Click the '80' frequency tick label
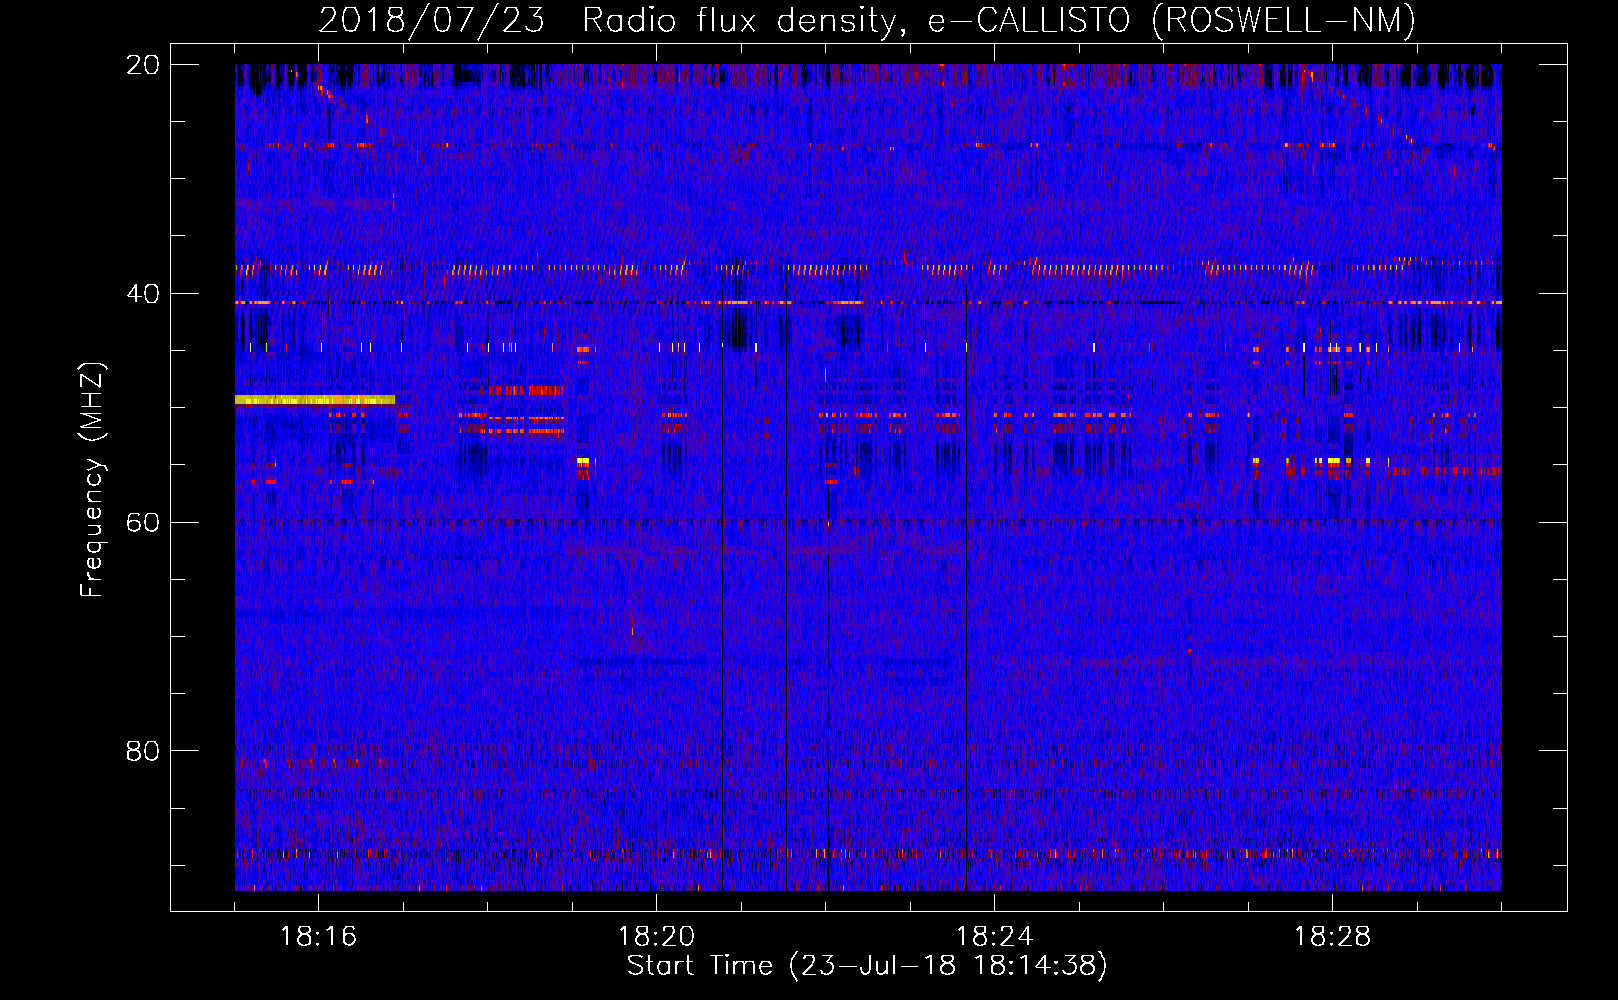The height and width of the screenshot is (1000, 1618). (143, 751)
